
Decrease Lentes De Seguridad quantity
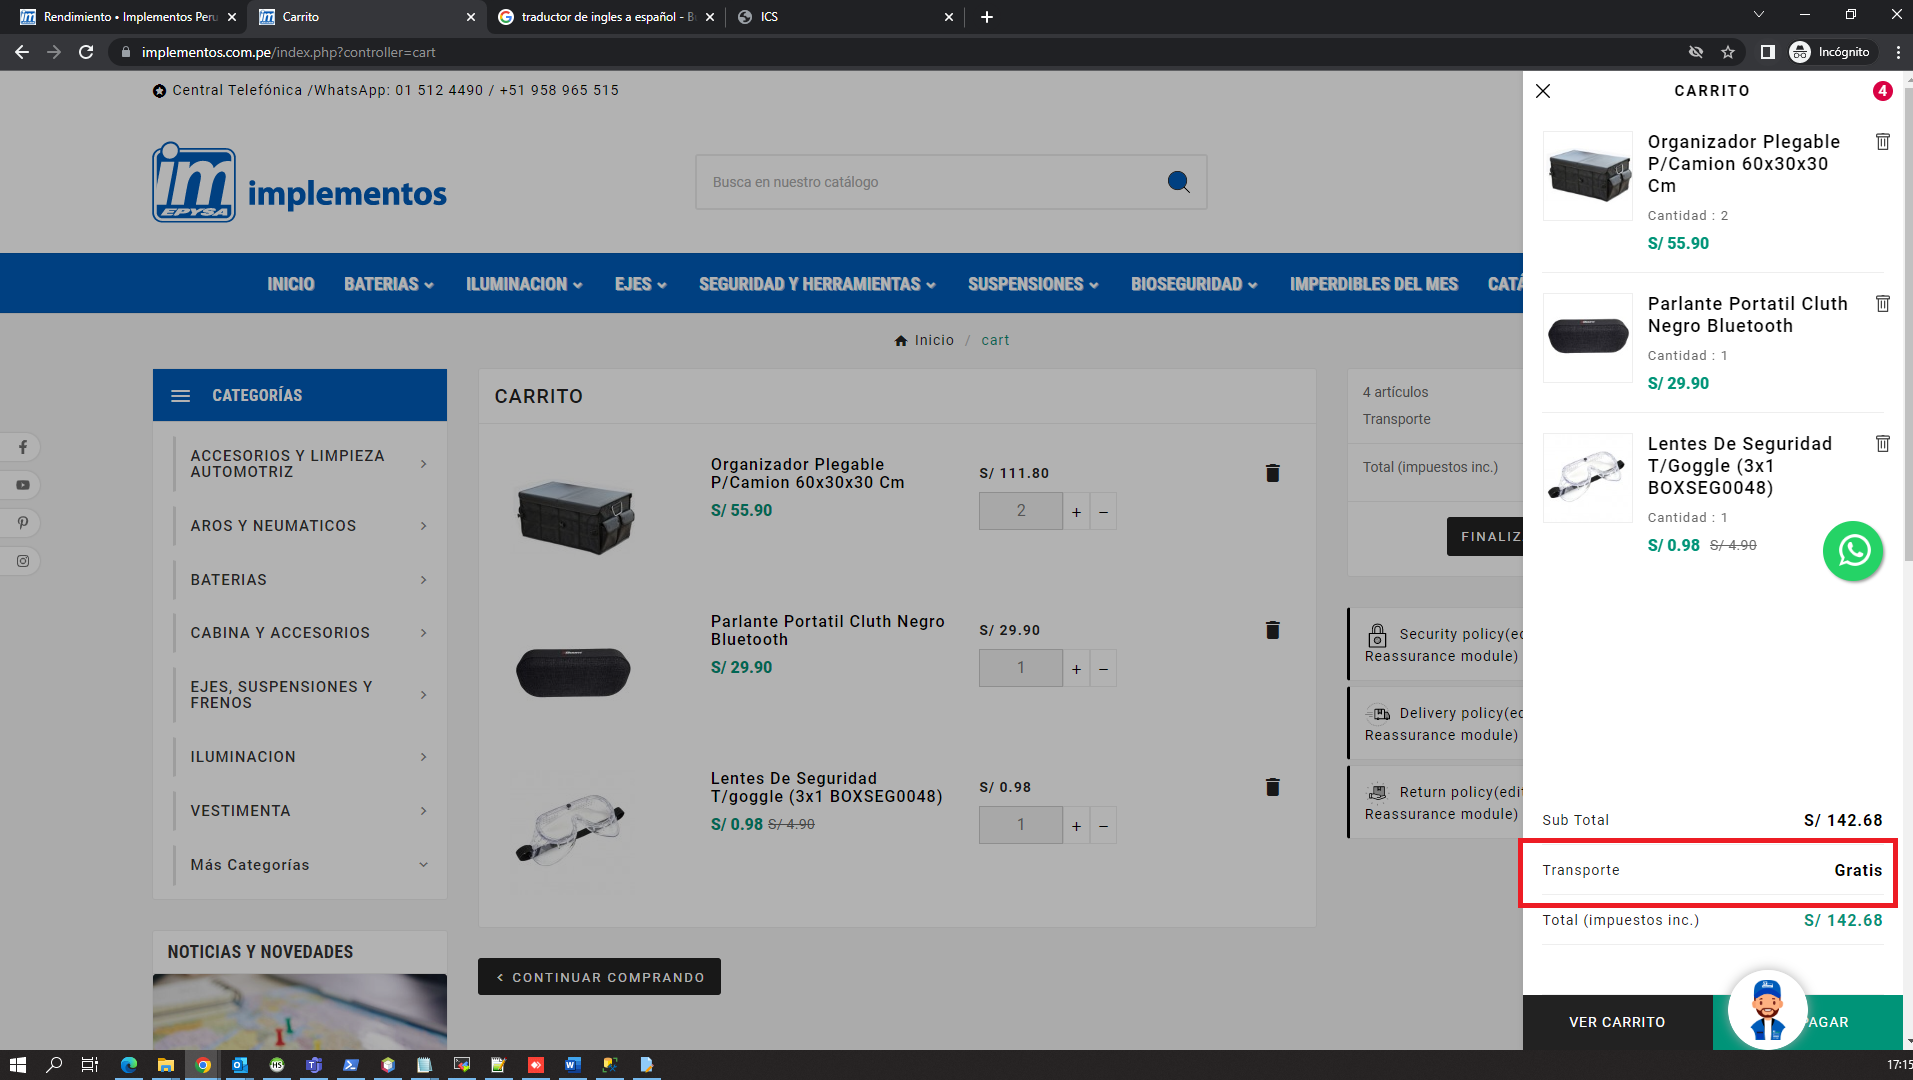point(1104,825)
